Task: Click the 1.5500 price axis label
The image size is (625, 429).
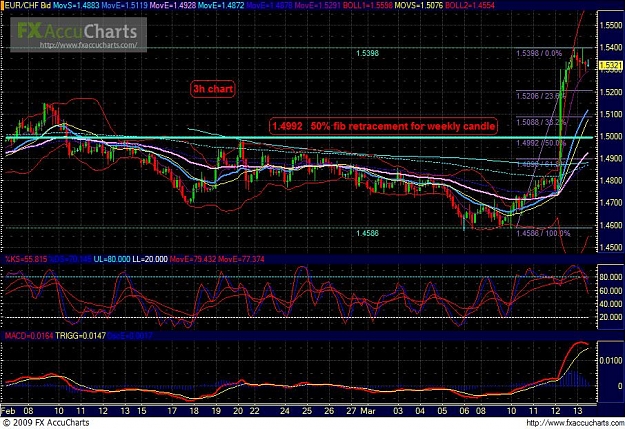Action: pyautogui.click(x=611, y=26)
